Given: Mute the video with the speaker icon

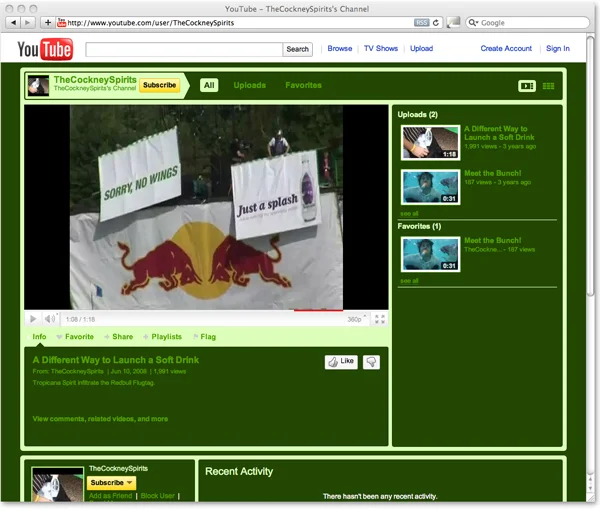Looking at the screenshot, I should [51, 318].
